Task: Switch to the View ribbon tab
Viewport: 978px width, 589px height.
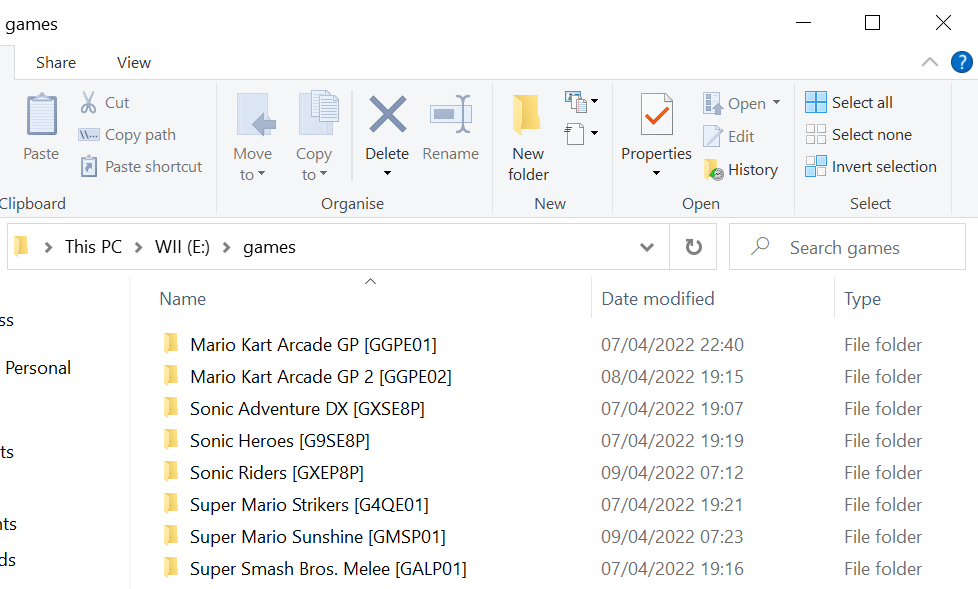Action: click(133, 62)
